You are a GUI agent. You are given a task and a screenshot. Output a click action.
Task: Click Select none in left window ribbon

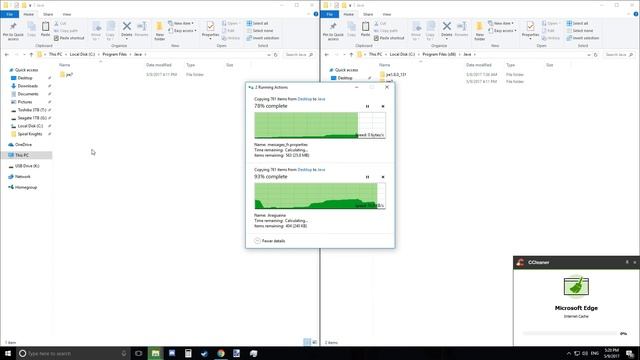(x=260, y=31)
